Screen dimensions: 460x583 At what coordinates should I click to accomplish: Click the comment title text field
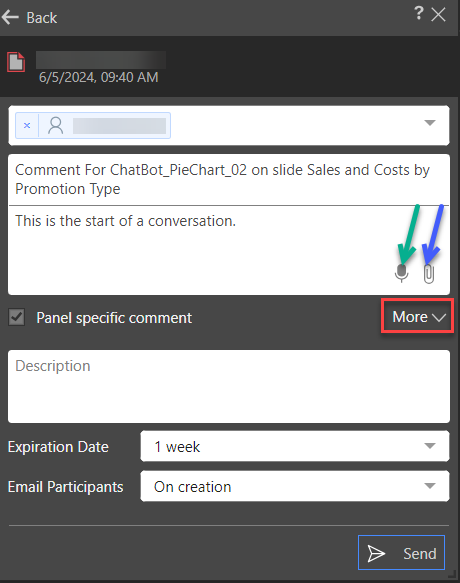coord(229,180)
